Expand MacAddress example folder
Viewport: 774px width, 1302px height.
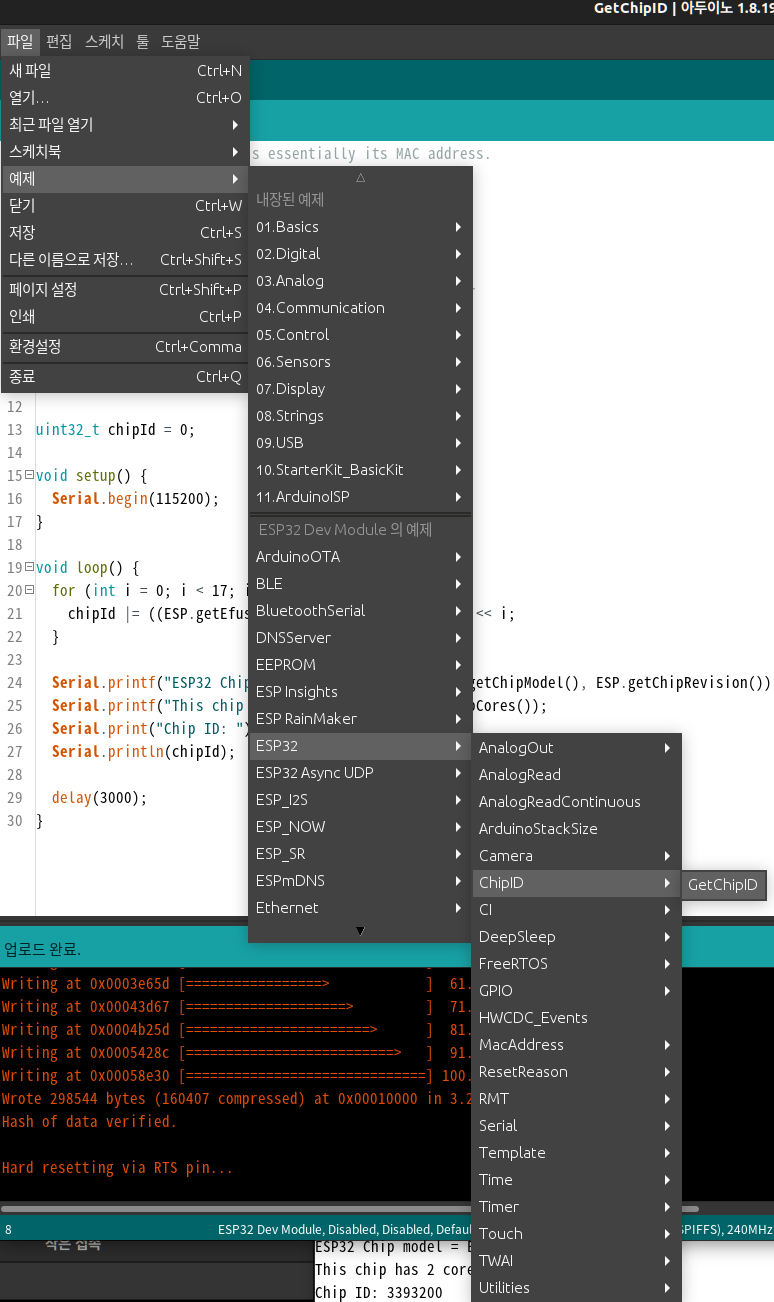click(576, 1045)
